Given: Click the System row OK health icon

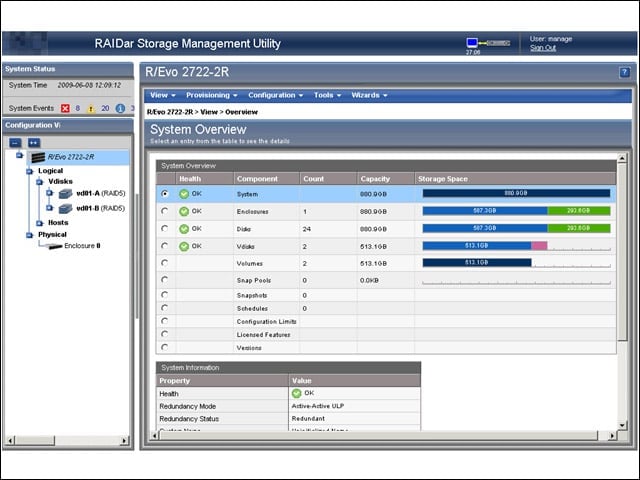Looking at the screenshot, I should 184,194.
